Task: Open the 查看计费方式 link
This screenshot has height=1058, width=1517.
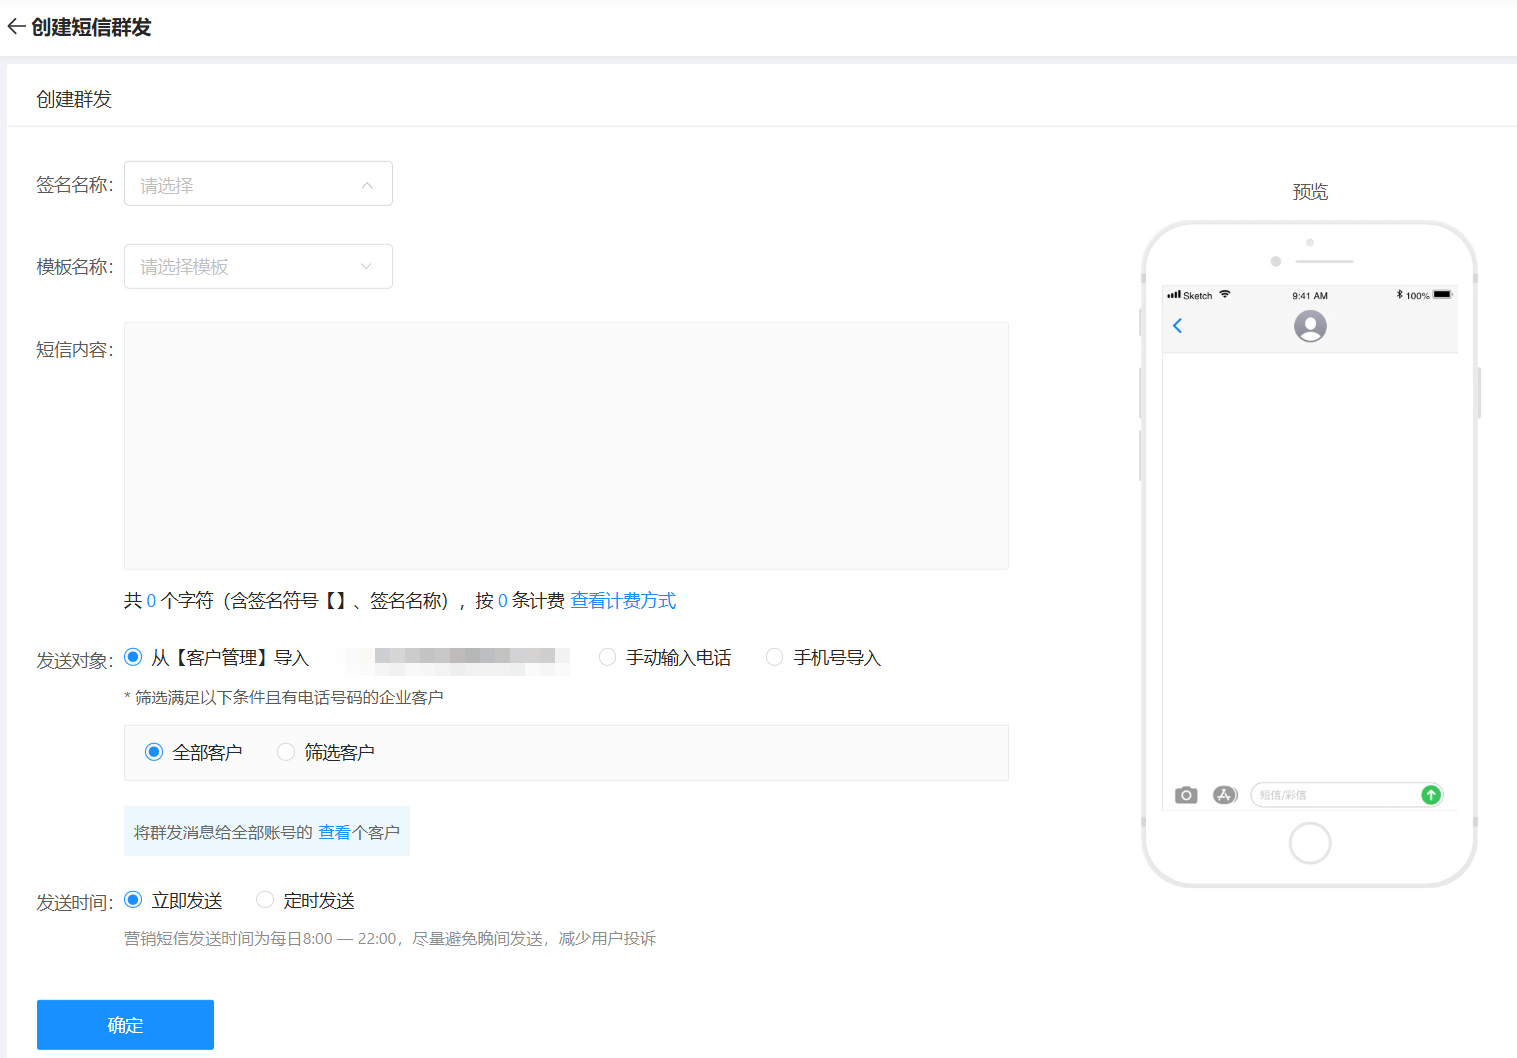Action: [x=623, y=600]
